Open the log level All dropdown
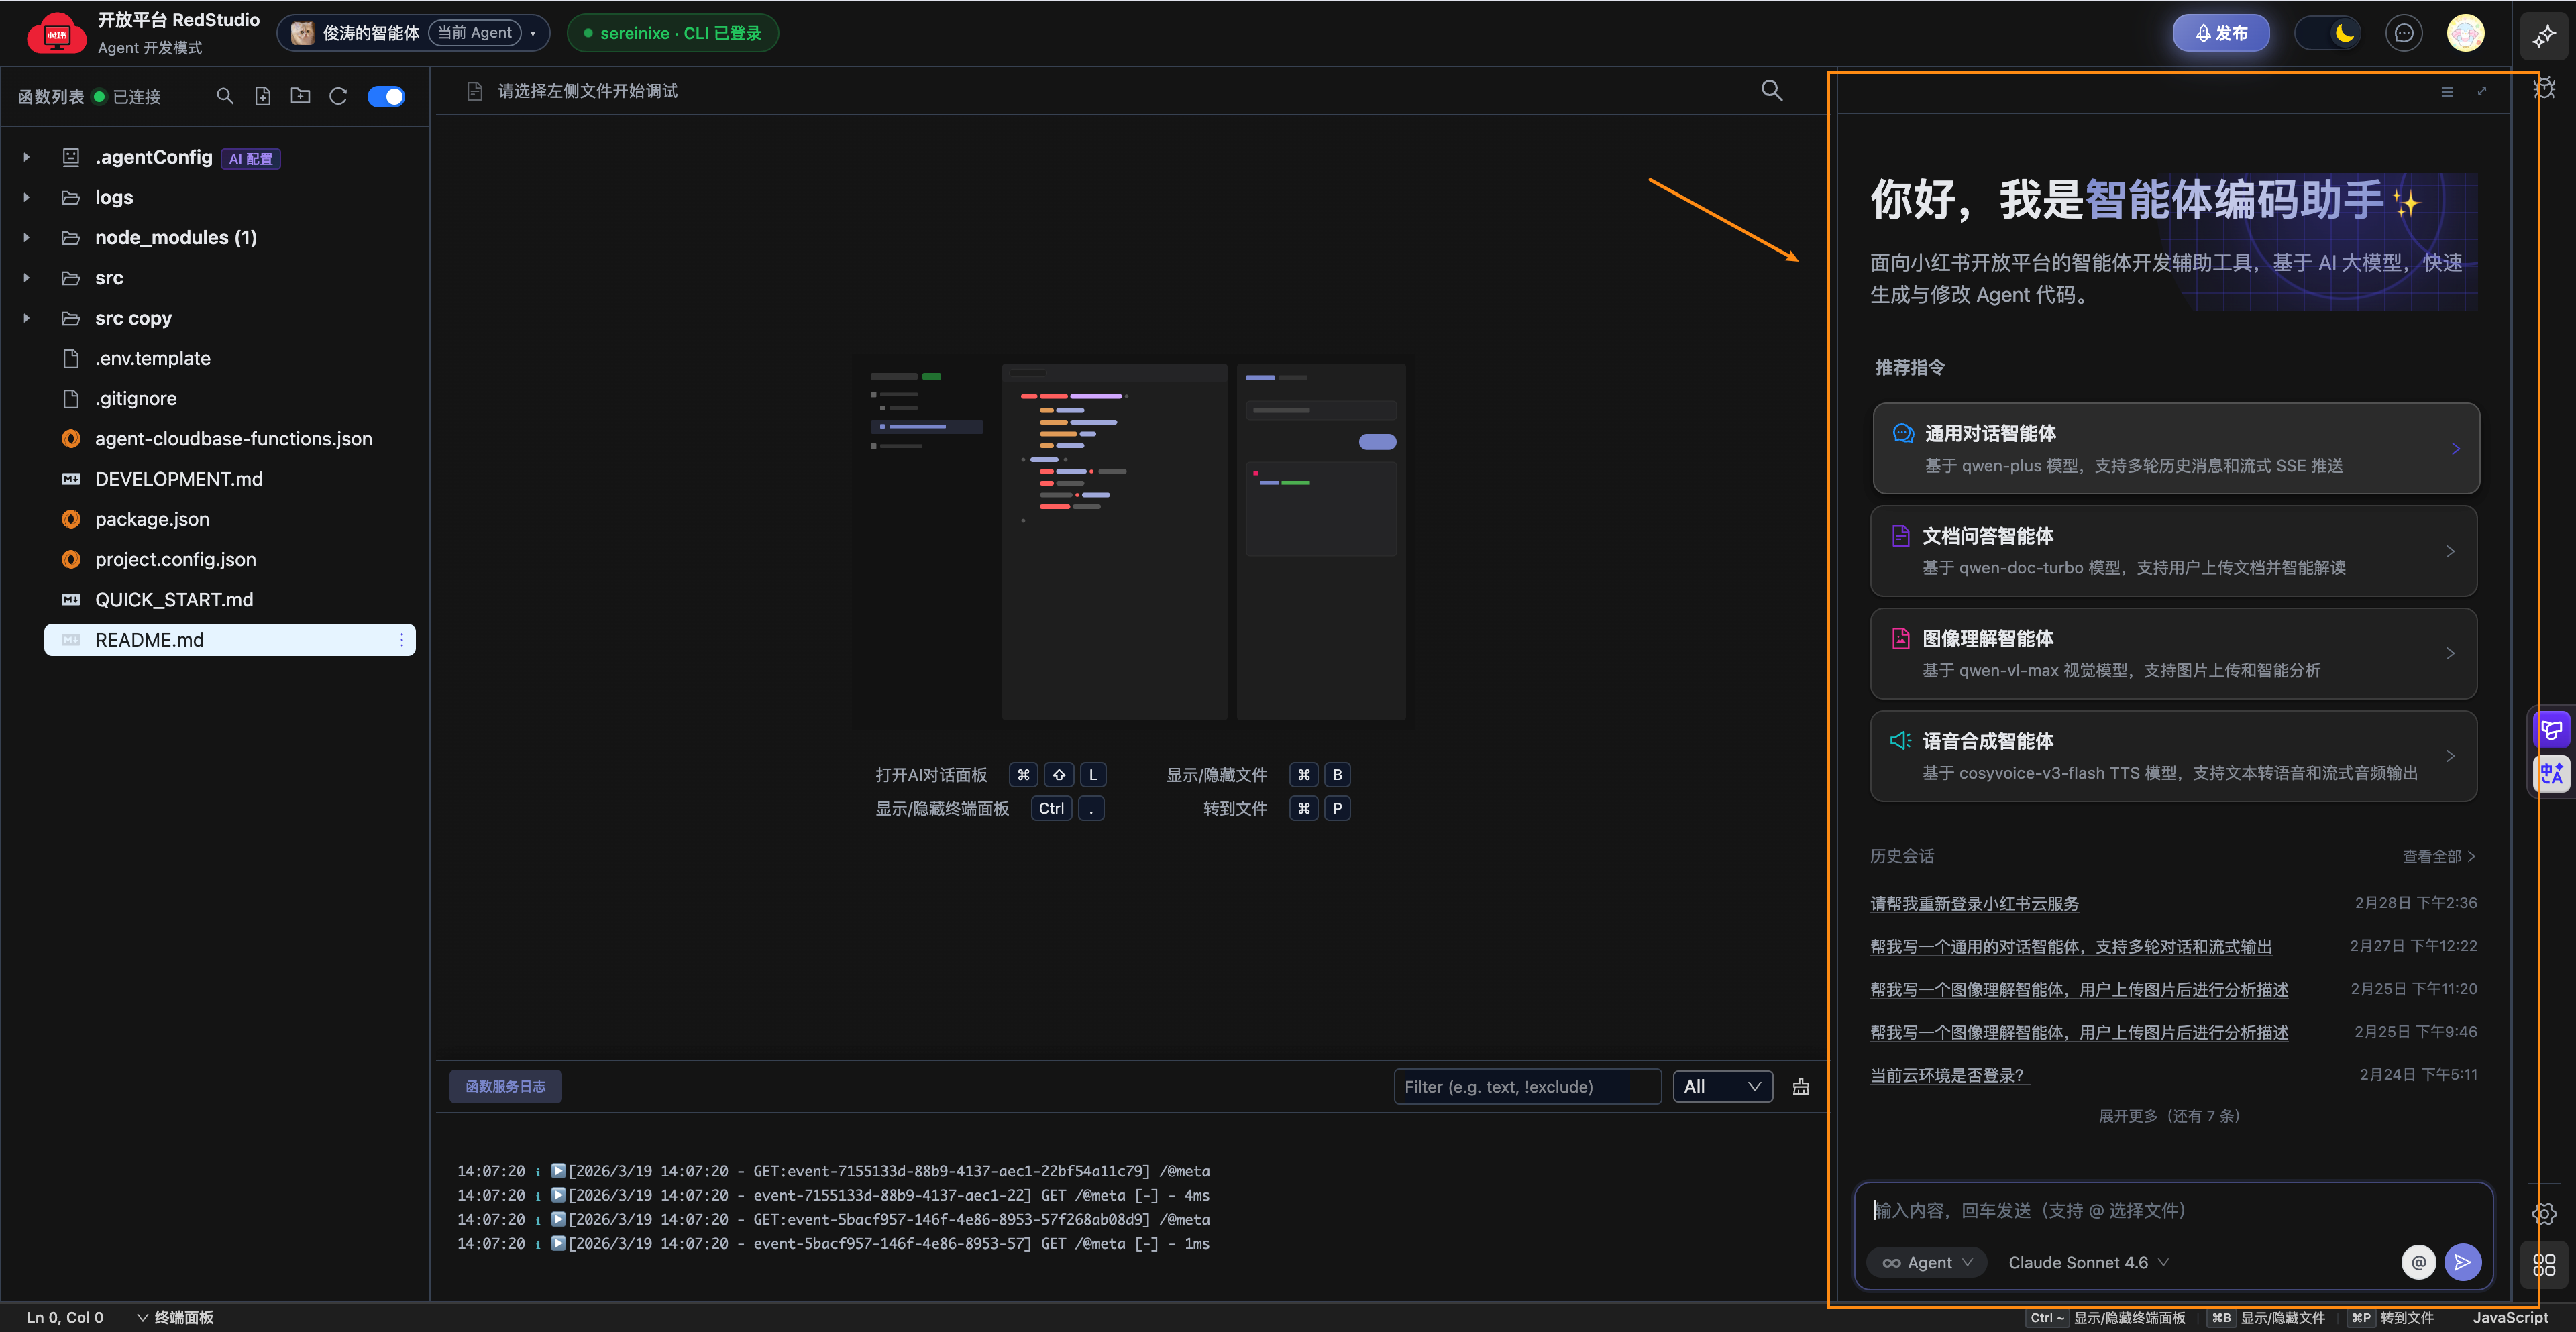This screenshot has height=1332, width=2576. [1722, 1087]
